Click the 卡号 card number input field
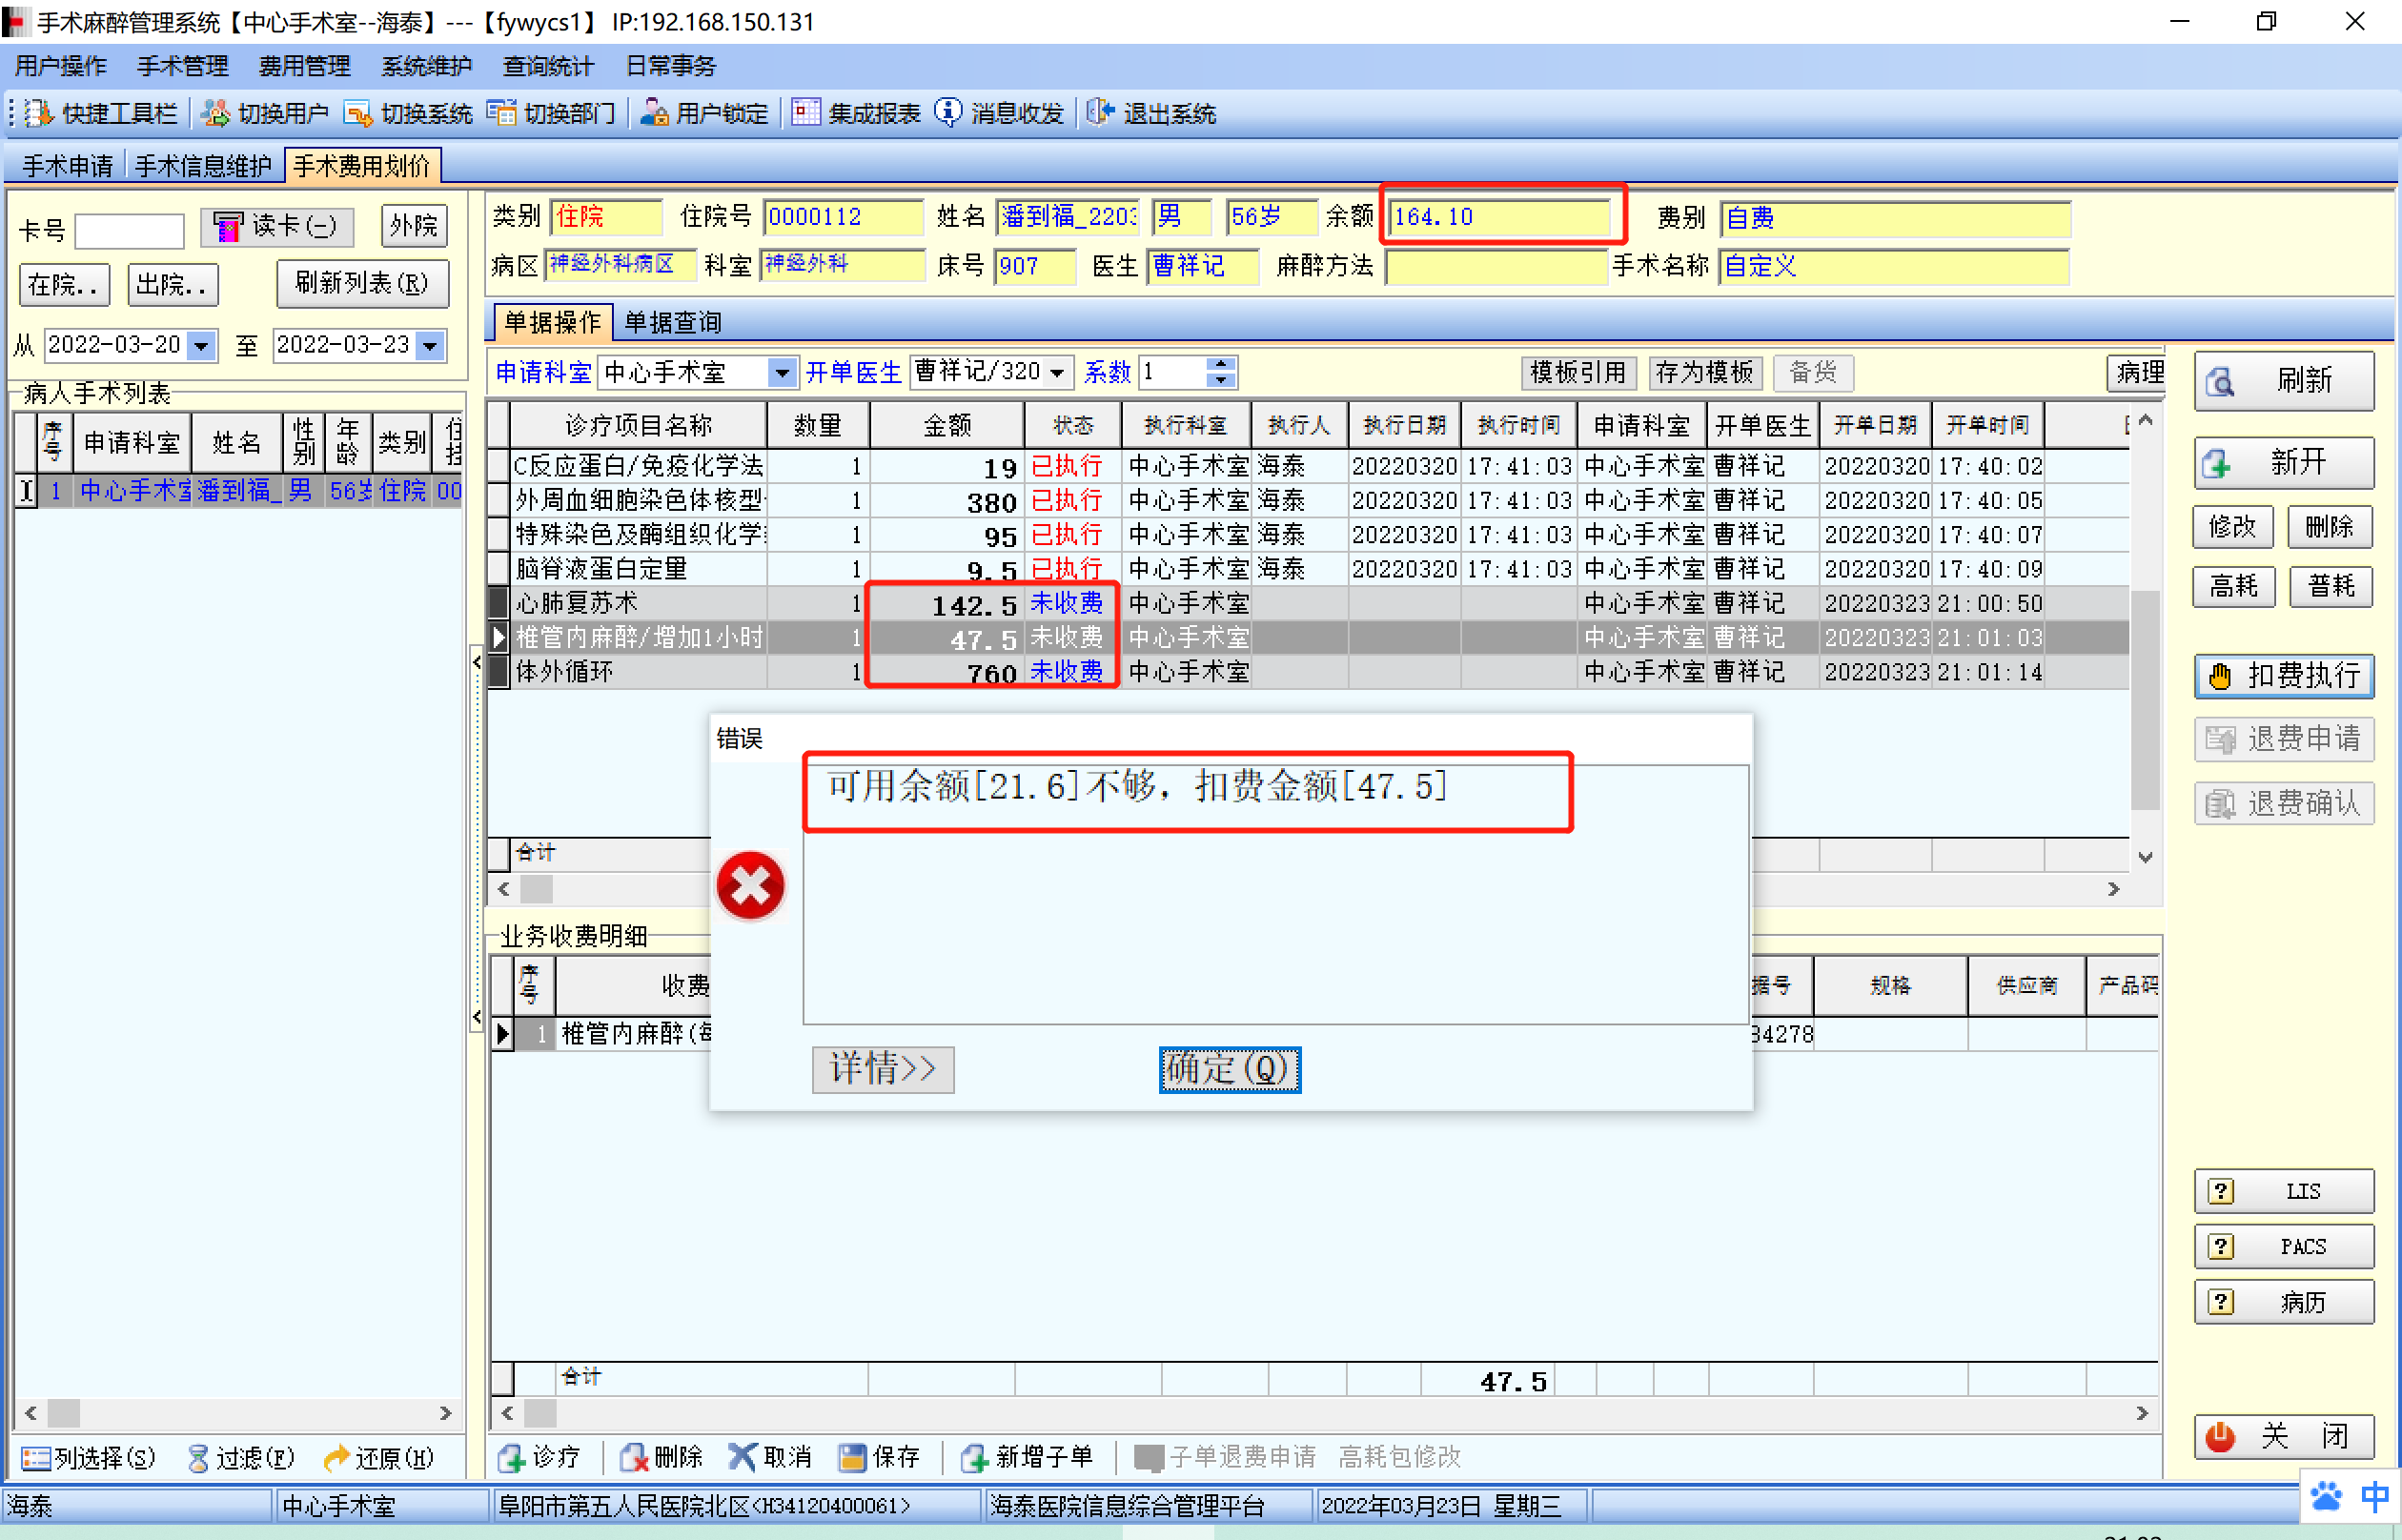2402x1540 pixels. point(130,230)
